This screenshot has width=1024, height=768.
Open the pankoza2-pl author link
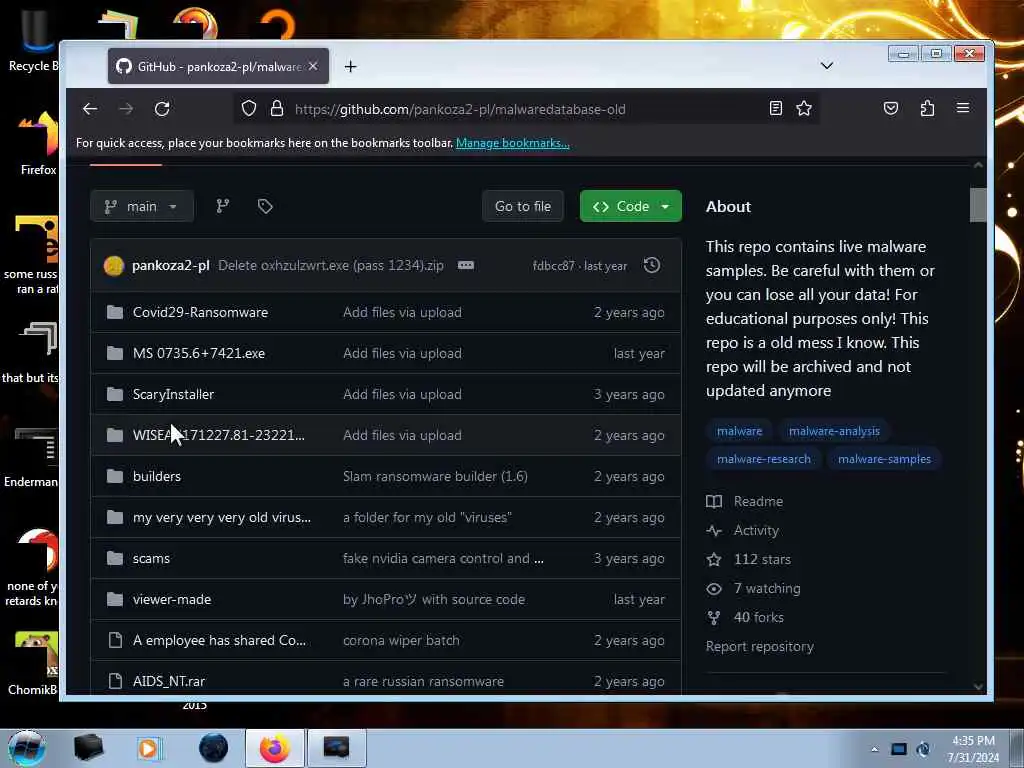(170, 266)
